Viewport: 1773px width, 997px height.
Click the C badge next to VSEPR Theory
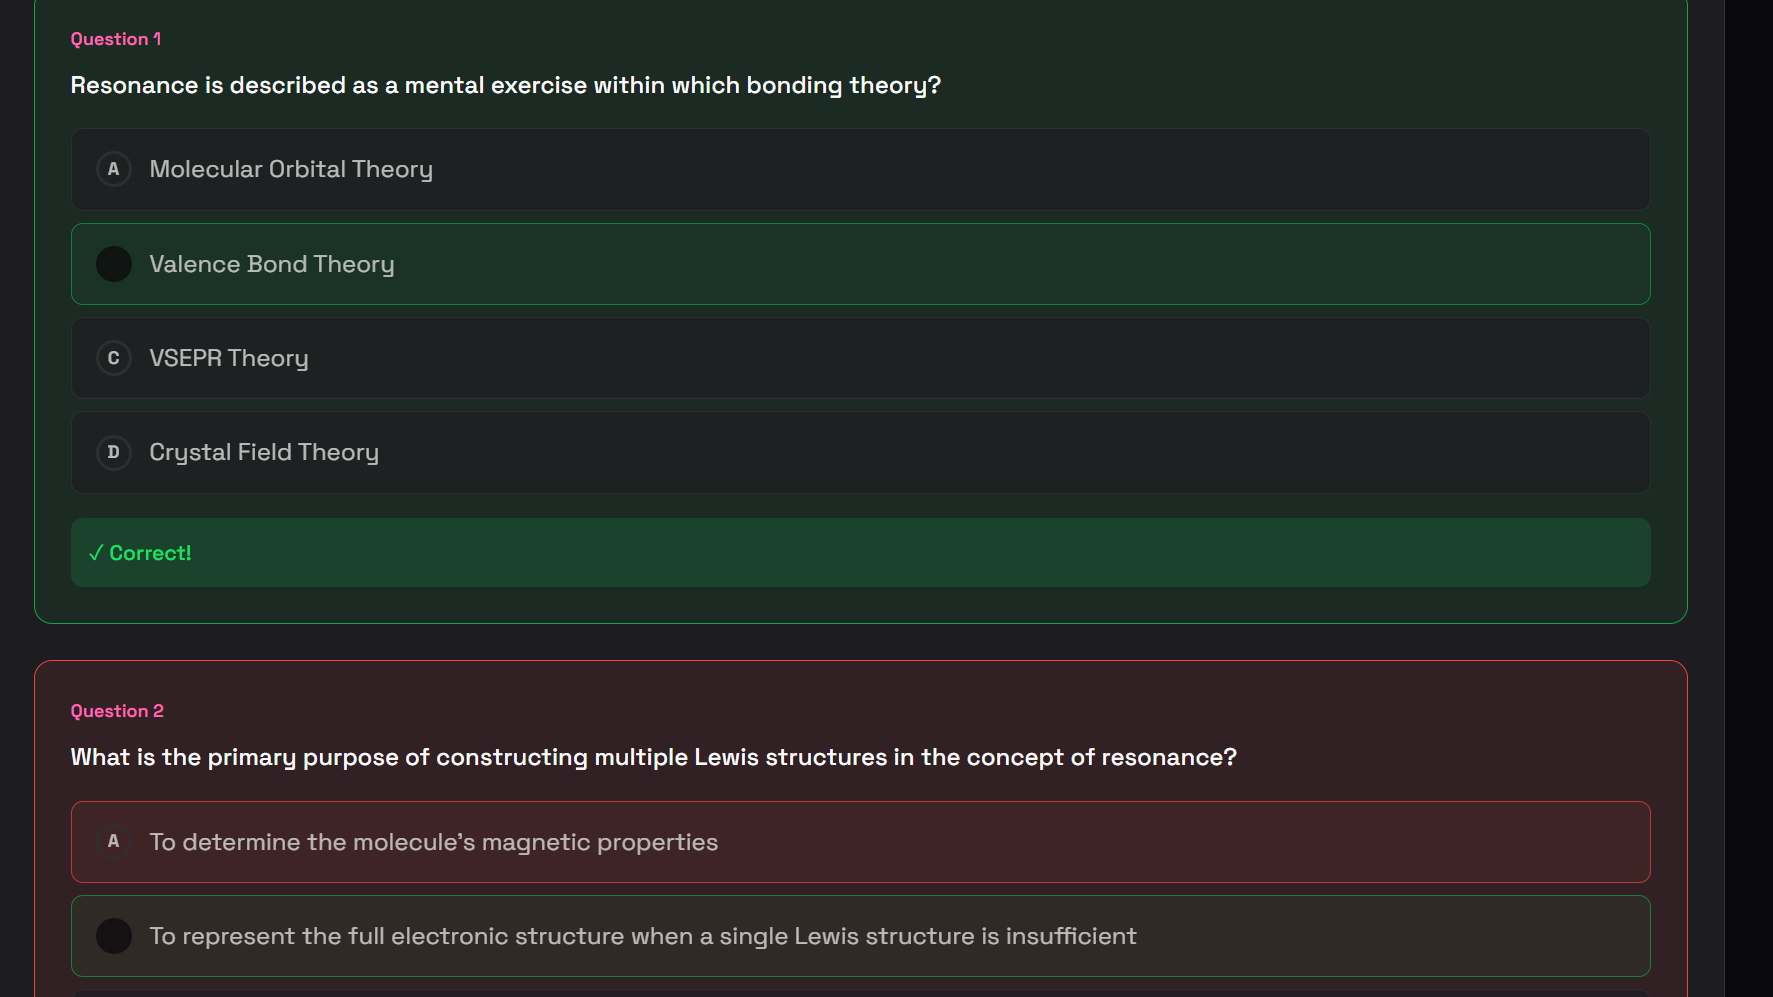click(x=113, y=358)
